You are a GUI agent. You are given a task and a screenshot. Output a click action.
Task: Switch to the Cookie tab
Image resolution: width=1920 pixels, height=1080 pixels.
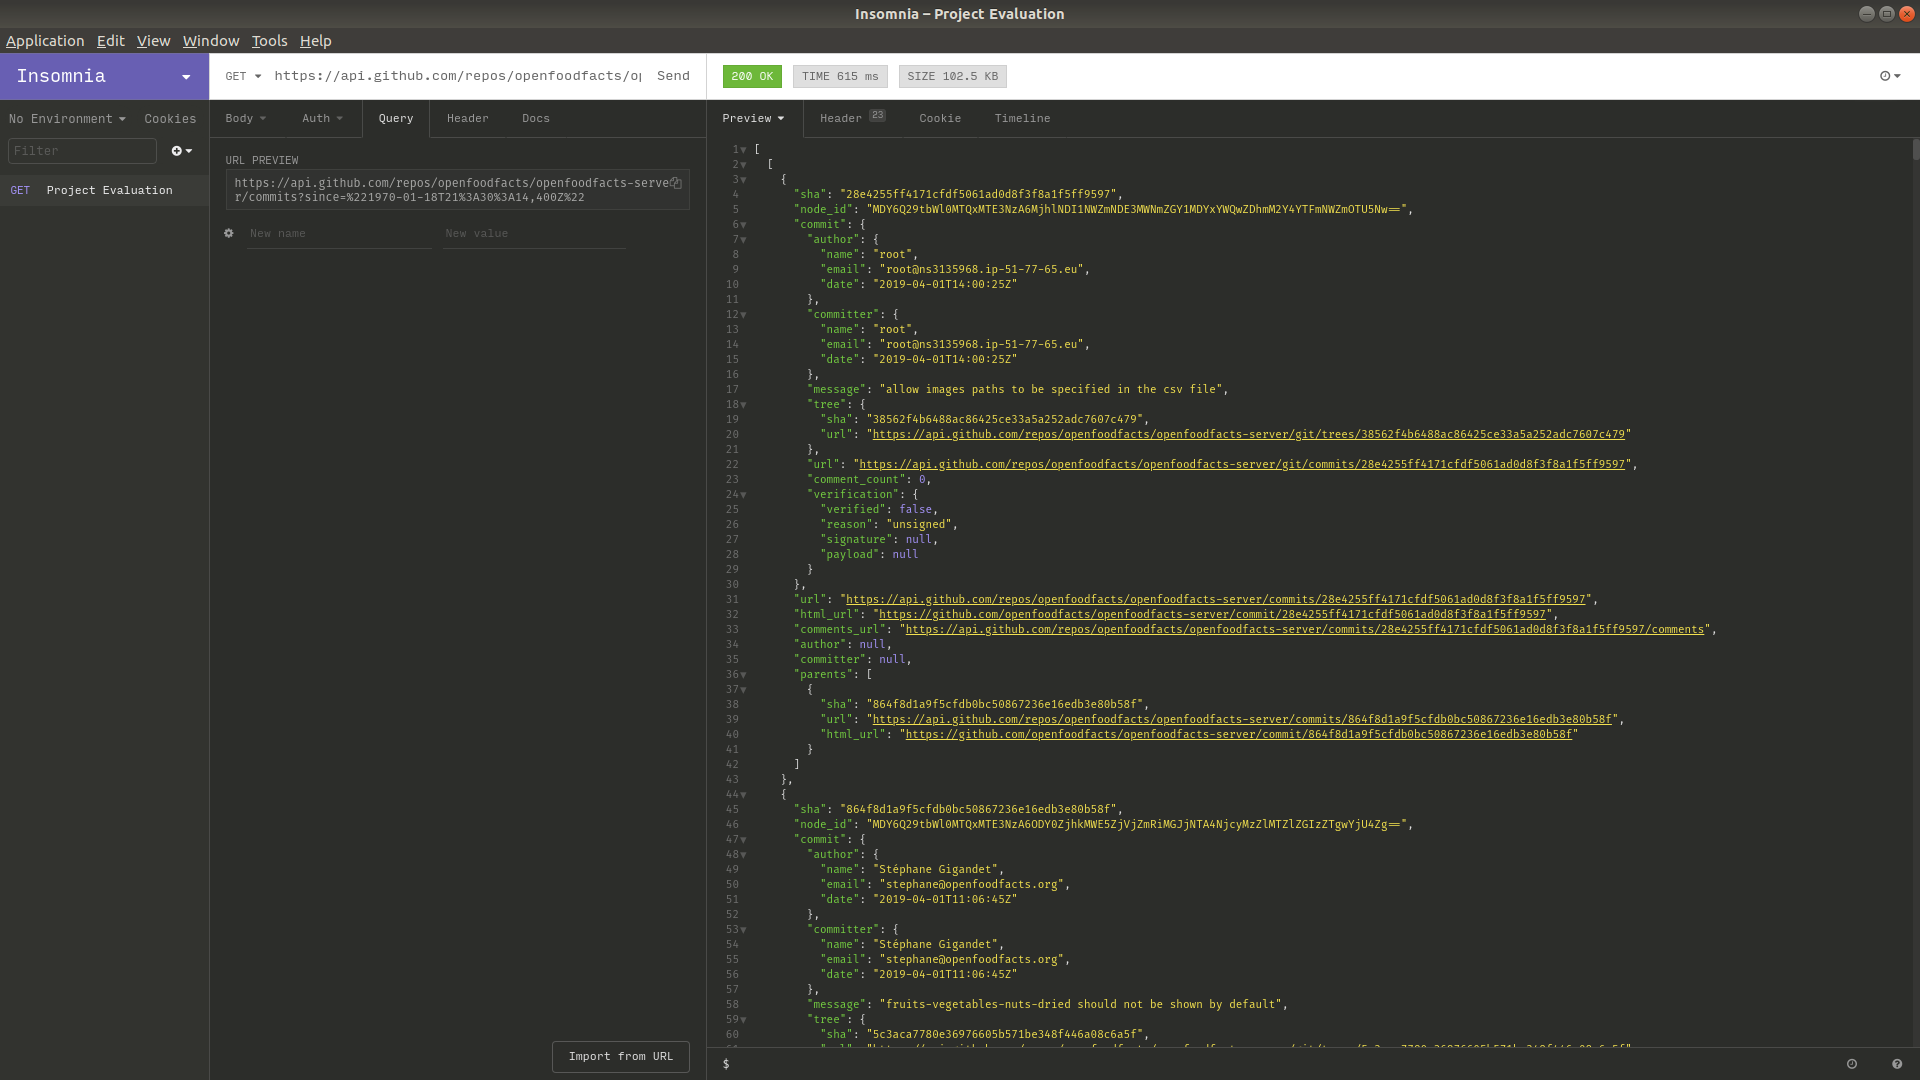pos(940,118)
